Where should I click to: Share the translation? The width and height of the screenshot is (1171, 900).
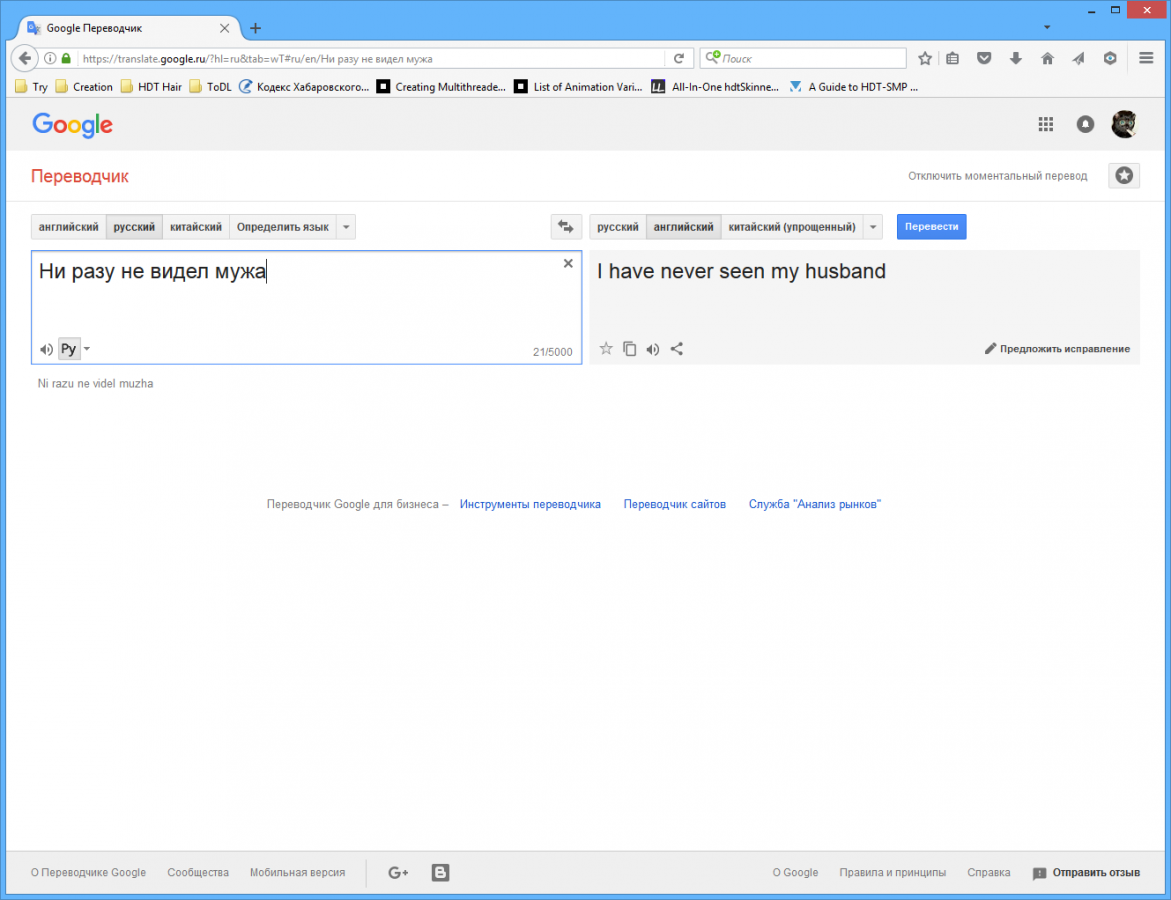coord(677,349)
